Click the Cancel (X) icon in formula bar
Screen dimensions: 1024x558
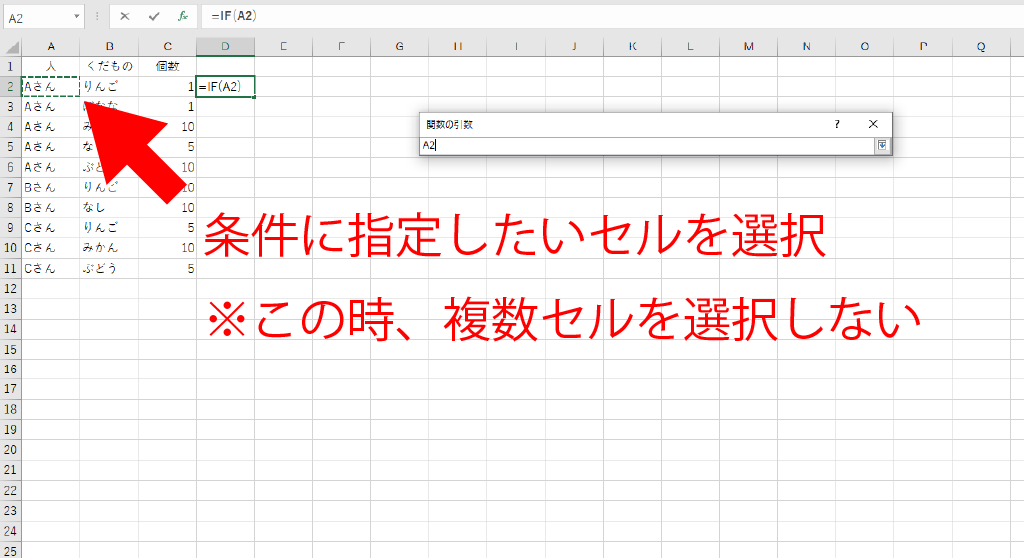(x=125, y=17)
